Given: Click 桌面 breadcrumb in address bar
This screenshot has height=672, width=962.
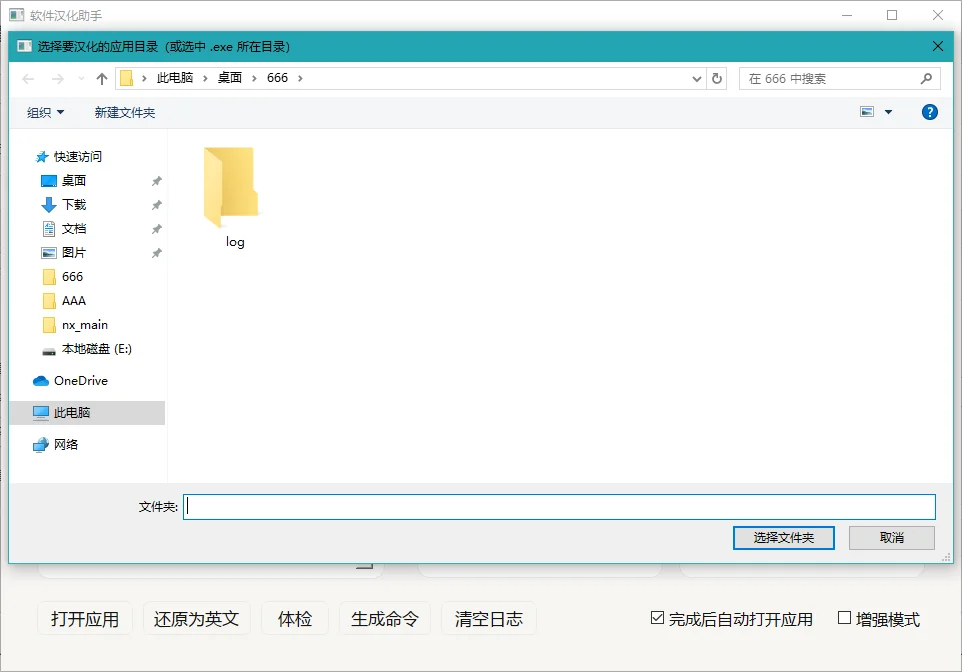Looking at the screenshot, I should (230, 78).
